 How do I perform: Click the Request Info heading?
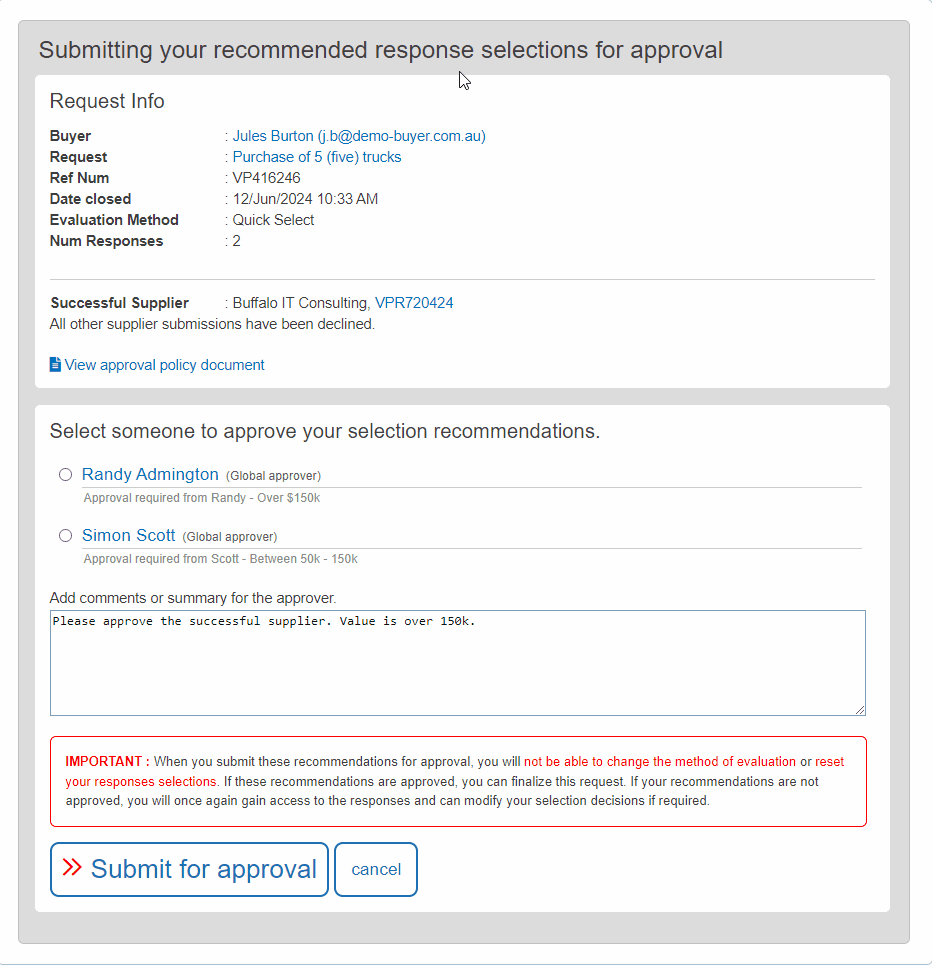(x=107, y=101)
